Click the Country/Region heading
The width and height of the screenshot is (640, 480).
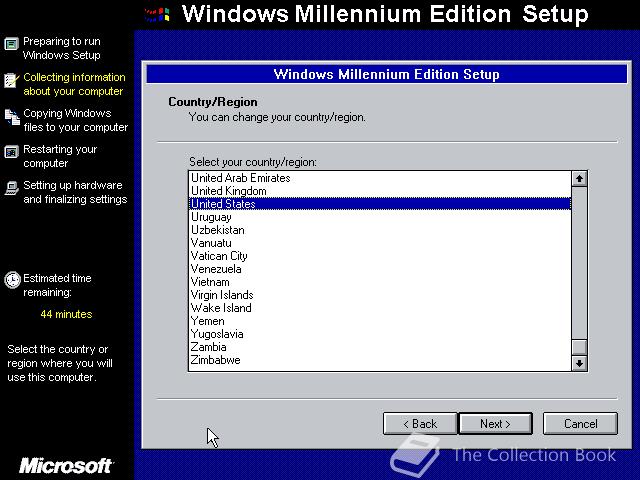coord(213,102)
